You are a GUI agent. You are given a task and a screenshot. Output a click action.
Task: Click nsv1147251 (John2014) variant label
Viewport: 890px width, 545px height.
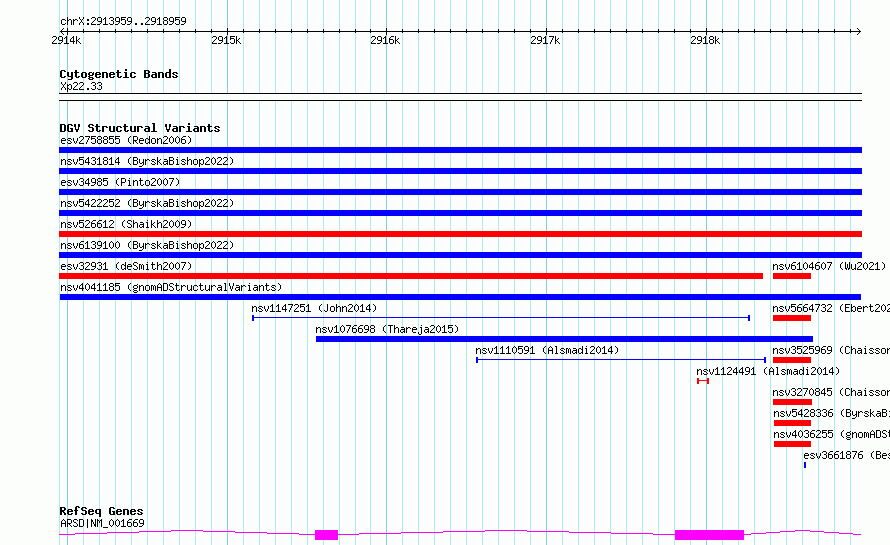314,308
